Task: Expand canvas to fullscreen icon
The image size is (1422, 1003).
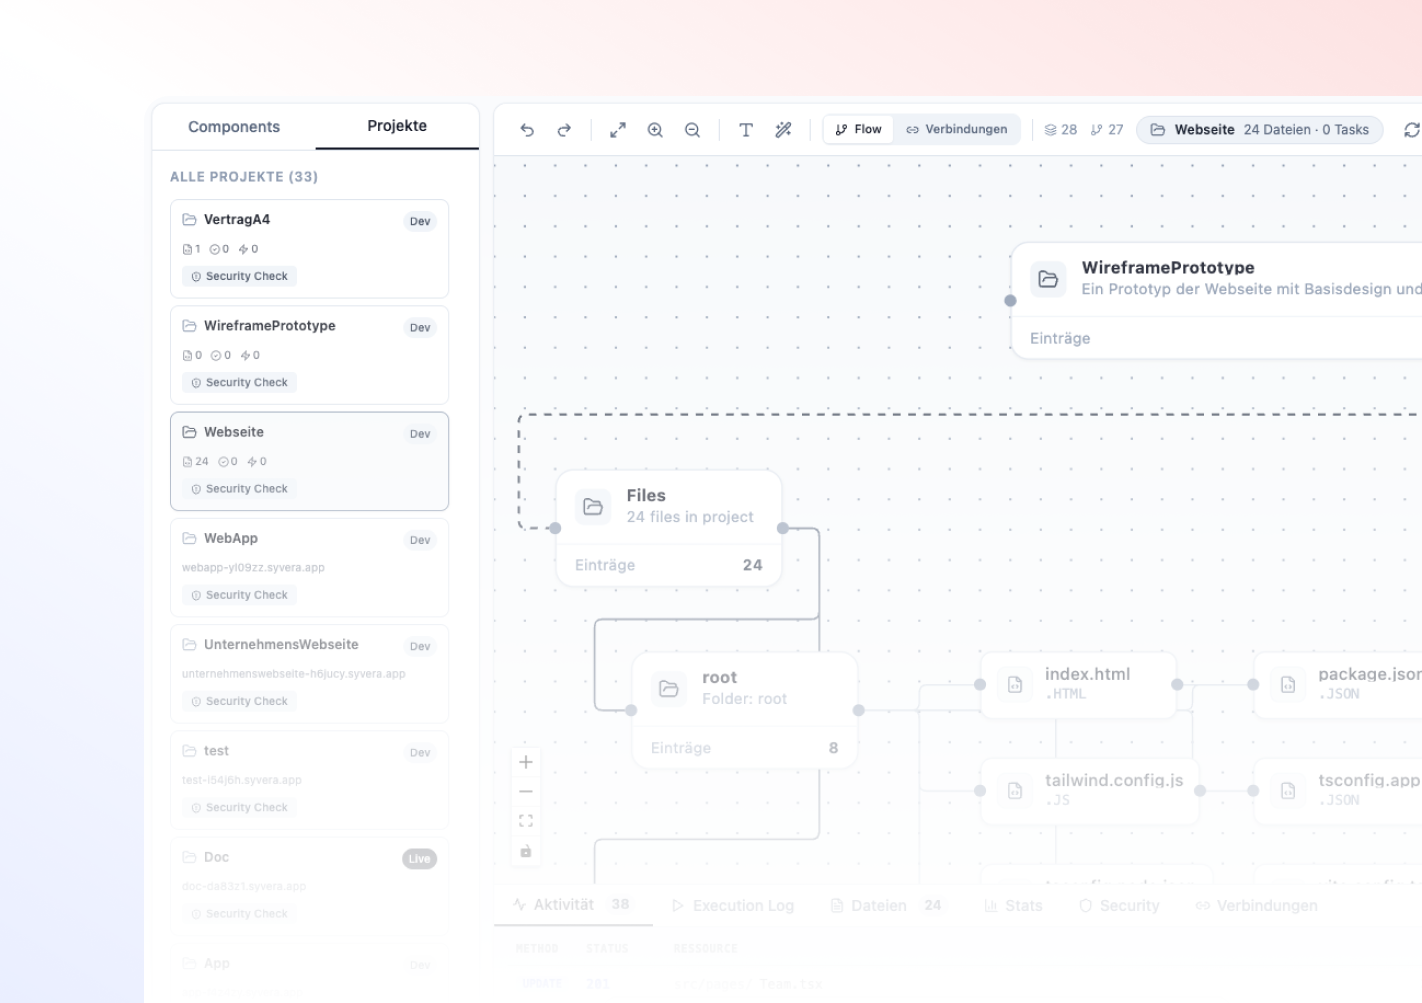Action: point(618,130)
